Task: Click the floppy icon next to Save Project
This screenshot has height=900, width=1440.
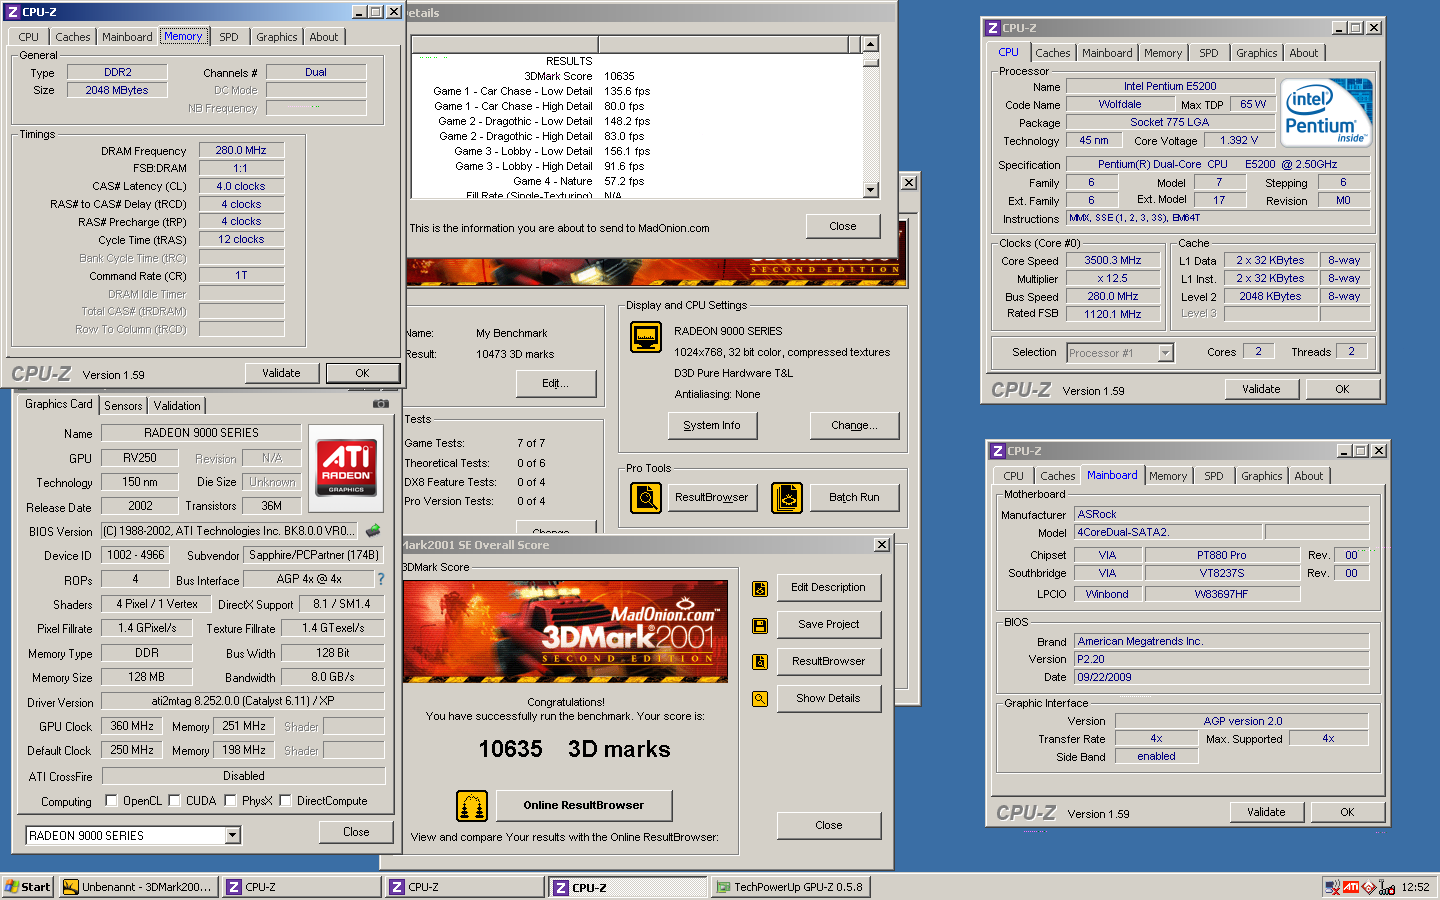Action: coord(760,625)
